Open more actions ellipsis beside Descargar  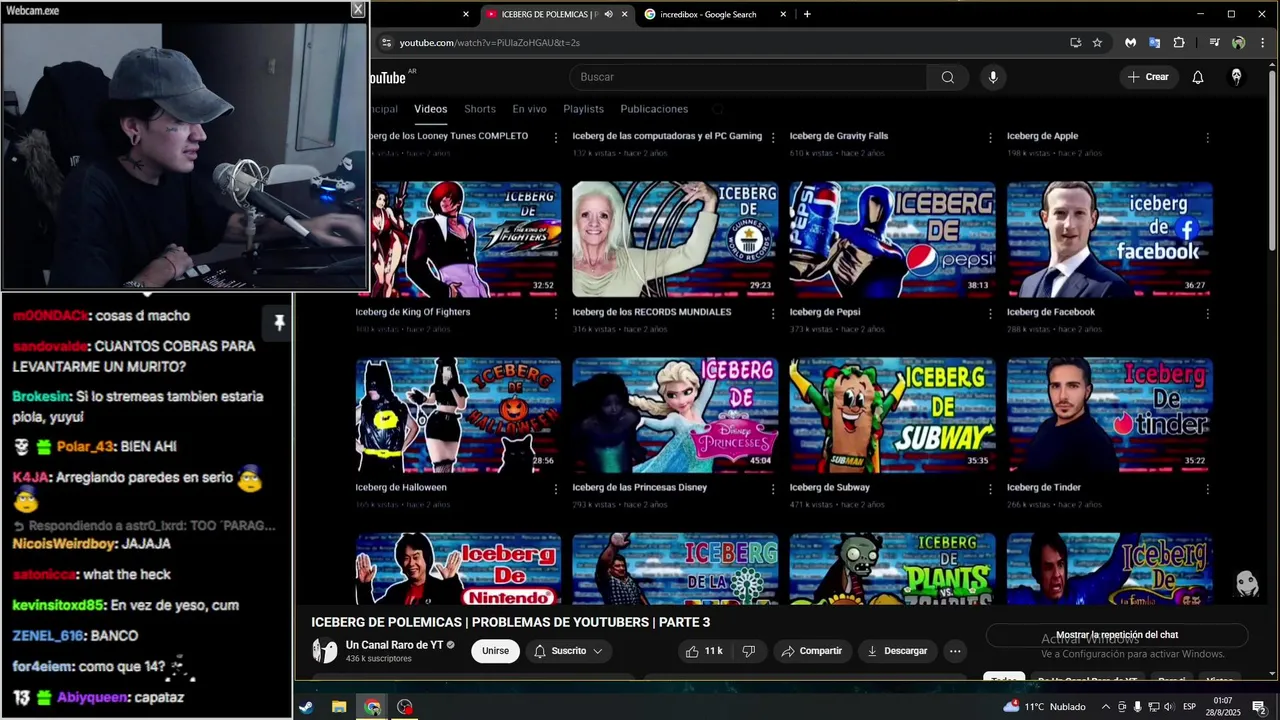(x=955, y=651)
